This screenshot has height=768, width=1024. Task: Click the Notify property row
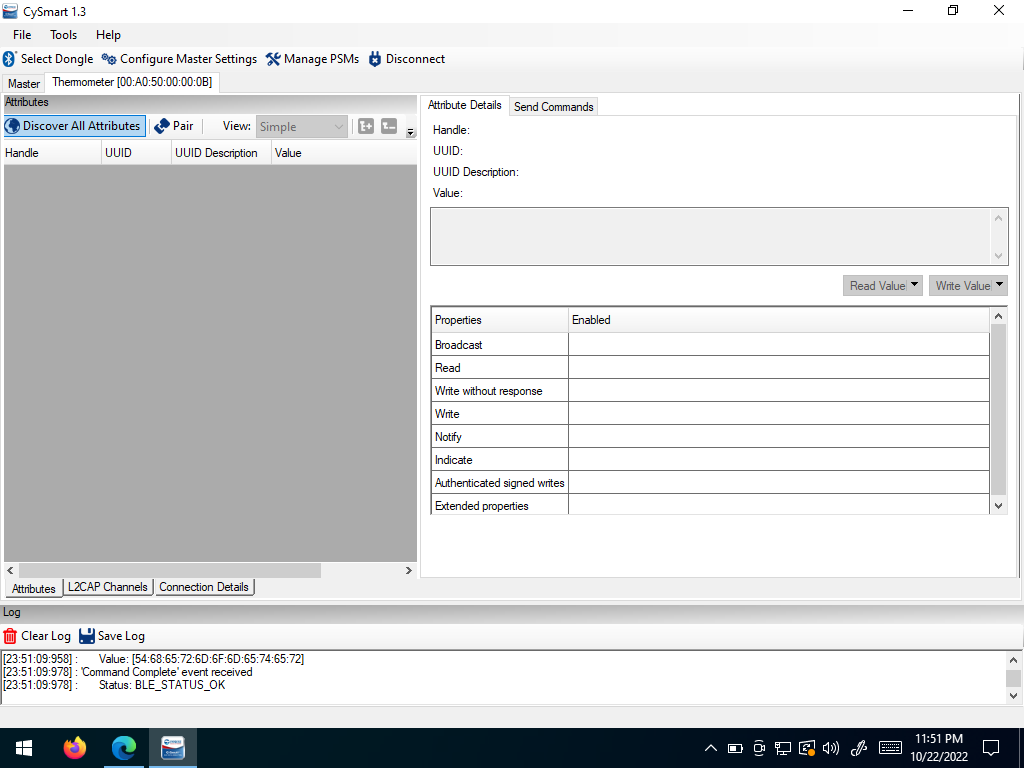(710, 437)
